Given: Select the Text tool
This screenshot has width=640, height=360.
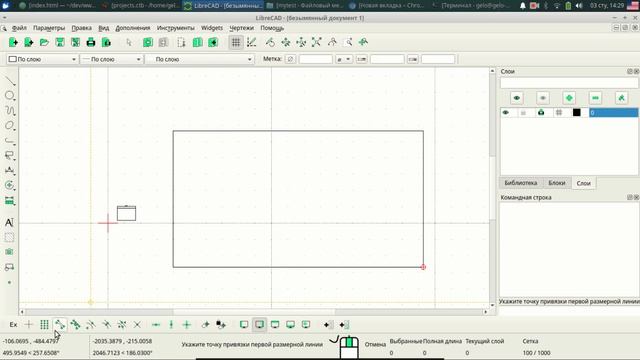Looking at the screenshot, I should [9, 222].
